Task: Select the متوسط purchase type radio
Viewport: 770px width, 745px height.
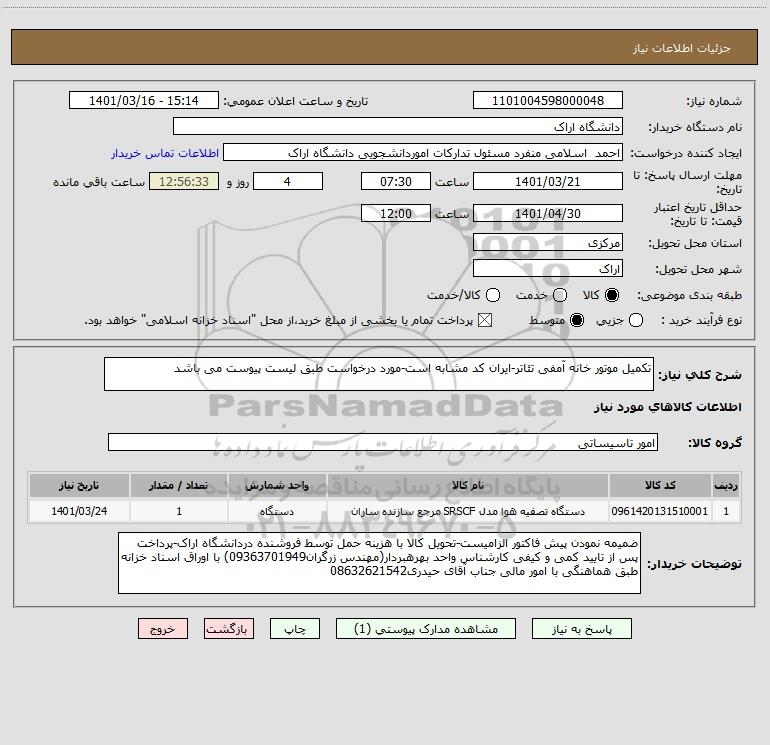Action: pyautogui.click(x=577, y=321)
